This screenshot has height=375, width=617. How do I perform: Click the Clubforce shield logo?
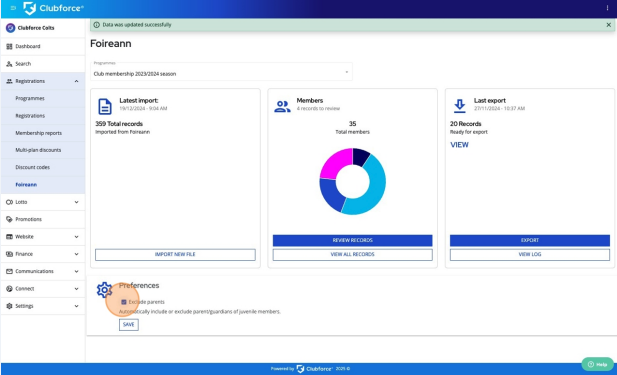(30, 8)
